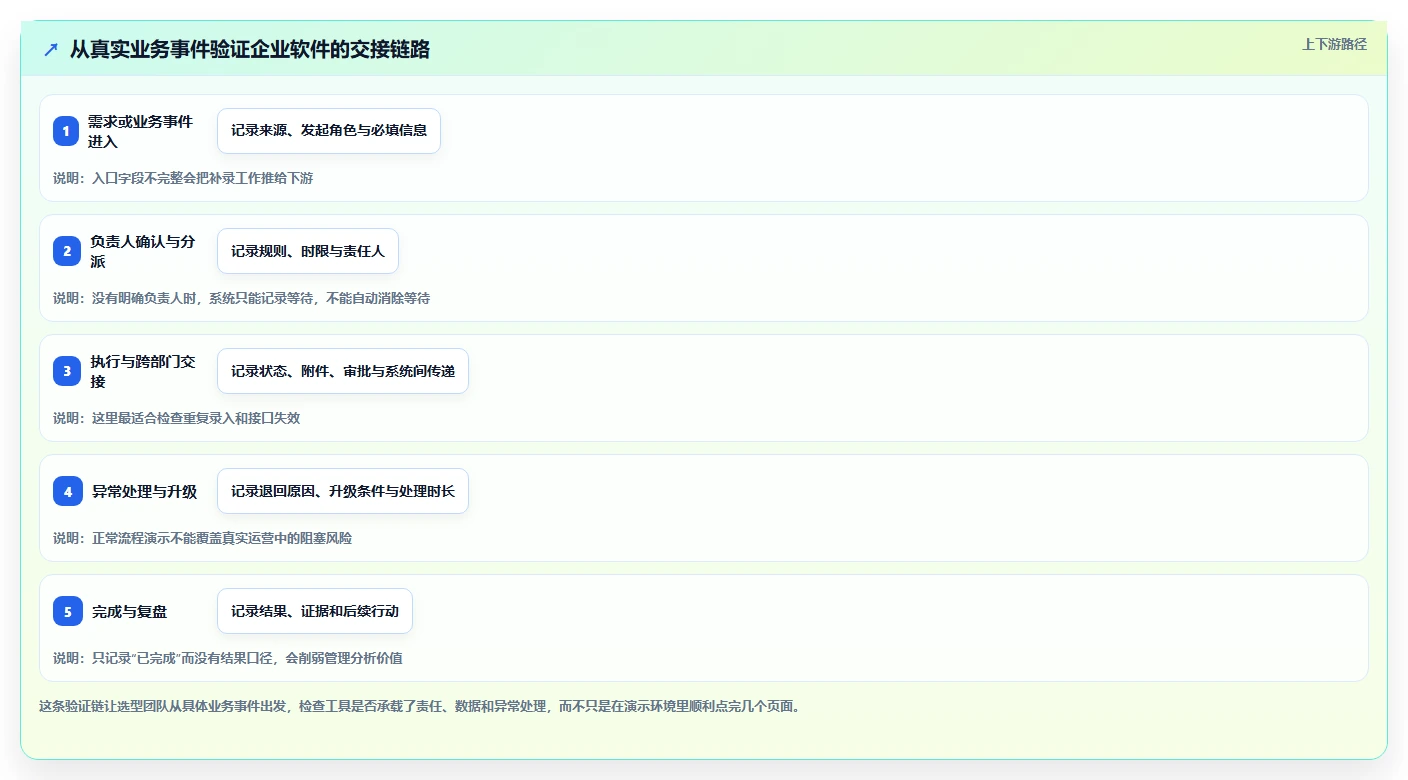Click the '记录来源、发起角色与必填信息' chip

click(x=329, y=131)
